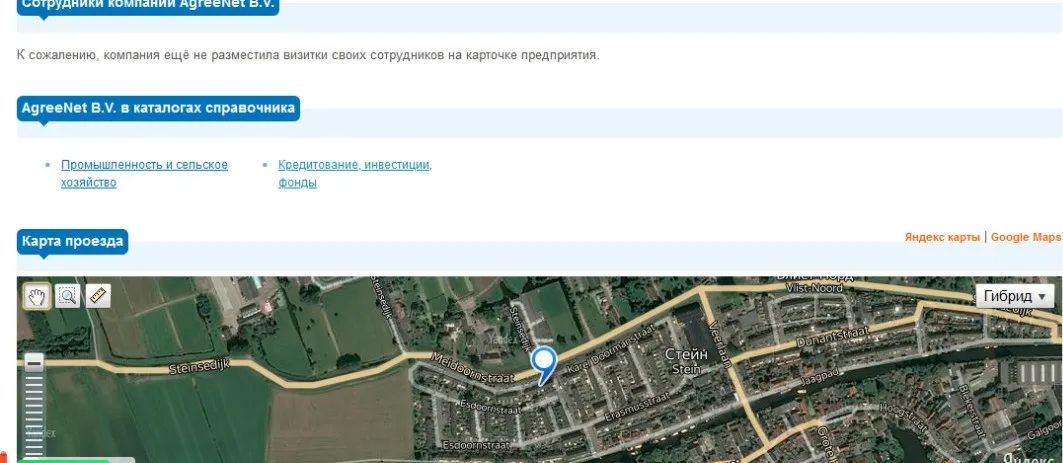Click the green bar below the map

pos(65,460)
